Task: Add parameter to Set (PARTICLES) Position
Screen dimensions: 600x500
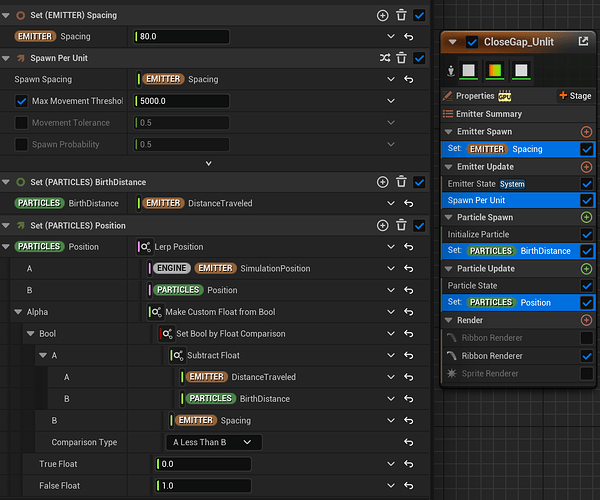Action: click(x=382, y=226)
